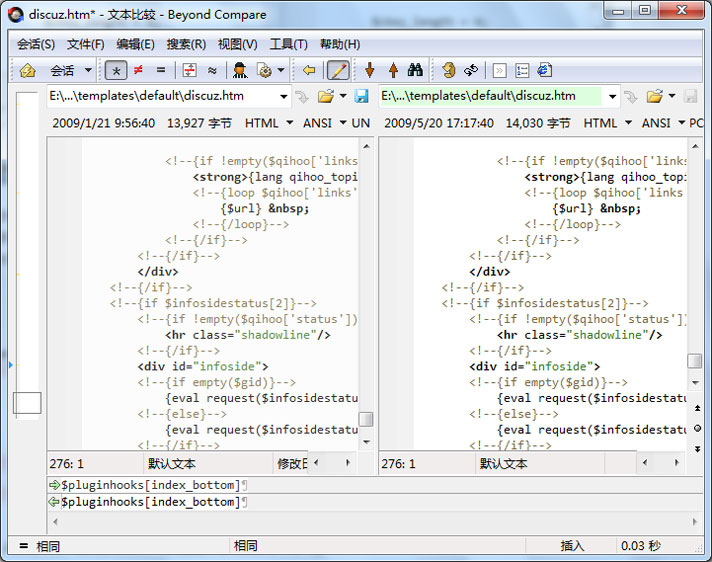The height and width of the screenshot is (562, 712).
Task: Open the left ANSI encoding dropdown
Action: click(x=325, y=123)
